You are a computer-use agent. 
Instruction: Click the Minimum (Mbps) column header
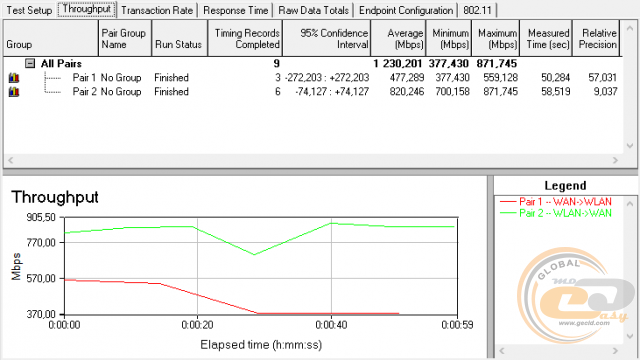449,38
